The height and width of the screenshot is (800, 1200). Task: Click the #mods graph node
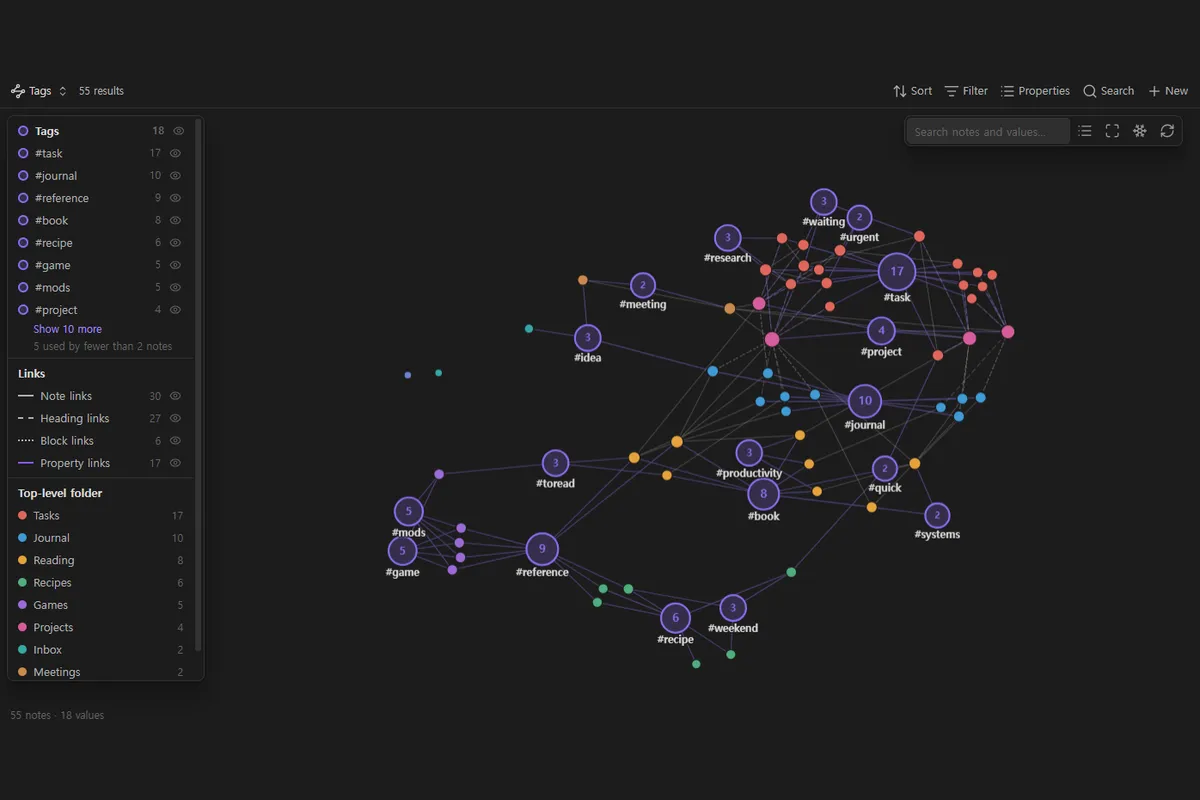coord(408,512)
